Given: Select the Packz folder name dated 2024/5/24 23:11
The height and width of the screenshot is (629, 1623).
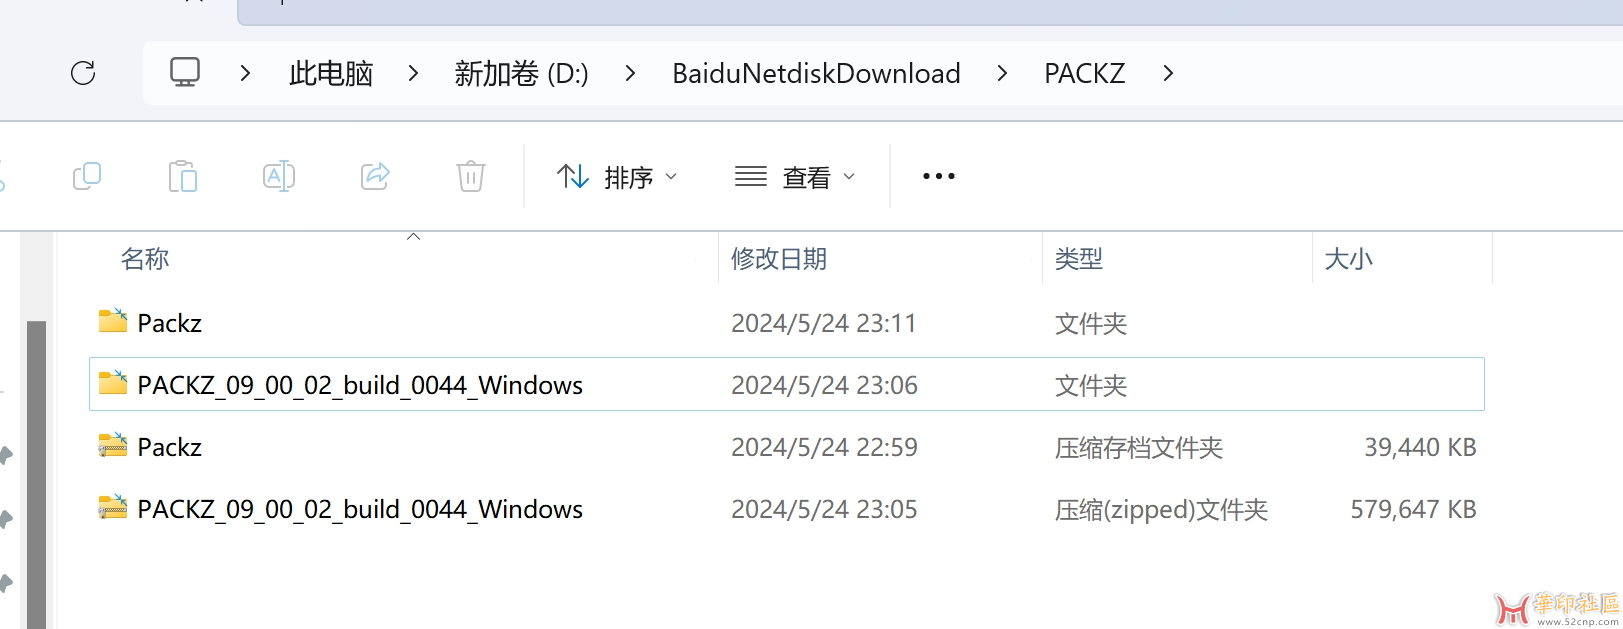Looking at the screenshot, I should tap(169, 323).
